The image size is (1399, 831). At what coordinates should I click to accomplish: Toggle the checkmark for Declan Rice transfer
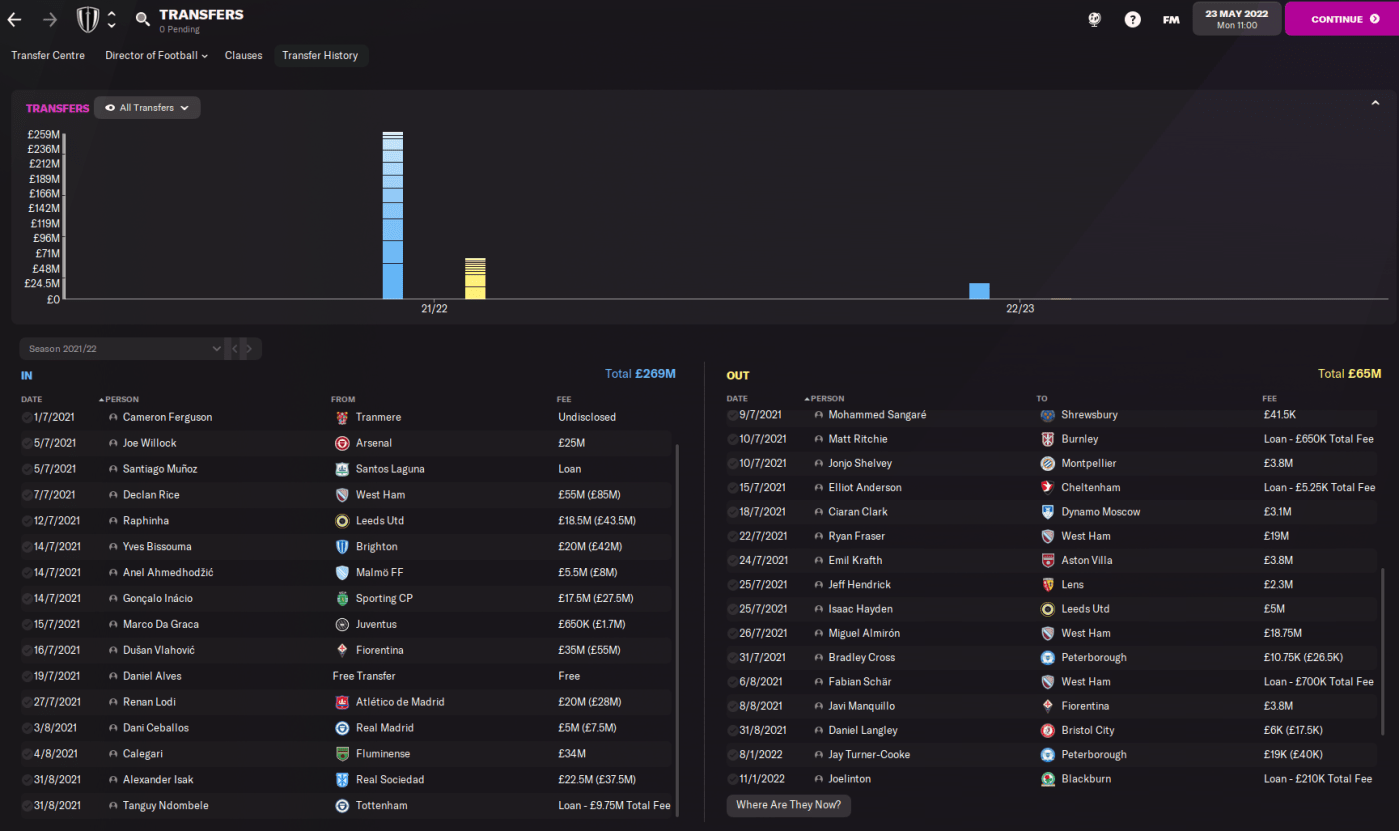click(x=26, y=495)
